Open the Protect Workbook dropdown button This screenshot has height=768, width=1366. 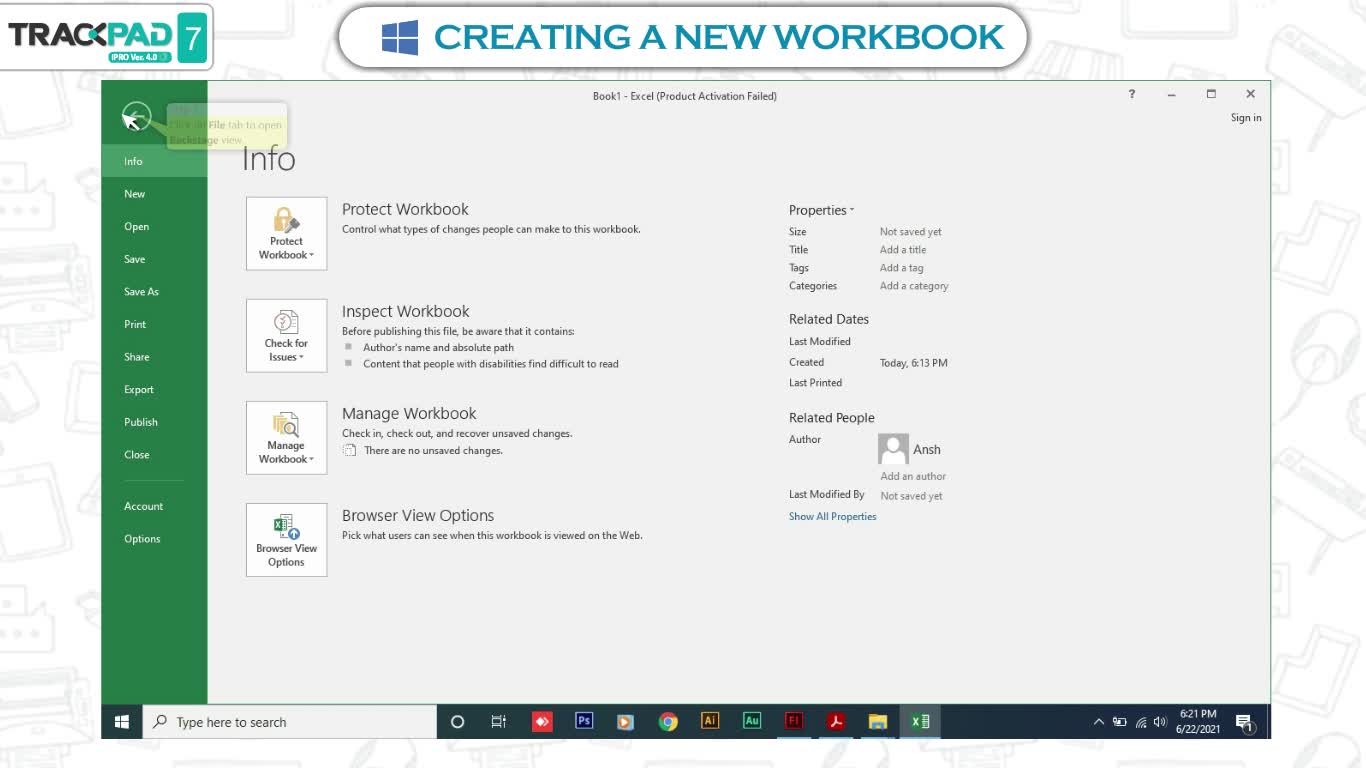[286, 233]
